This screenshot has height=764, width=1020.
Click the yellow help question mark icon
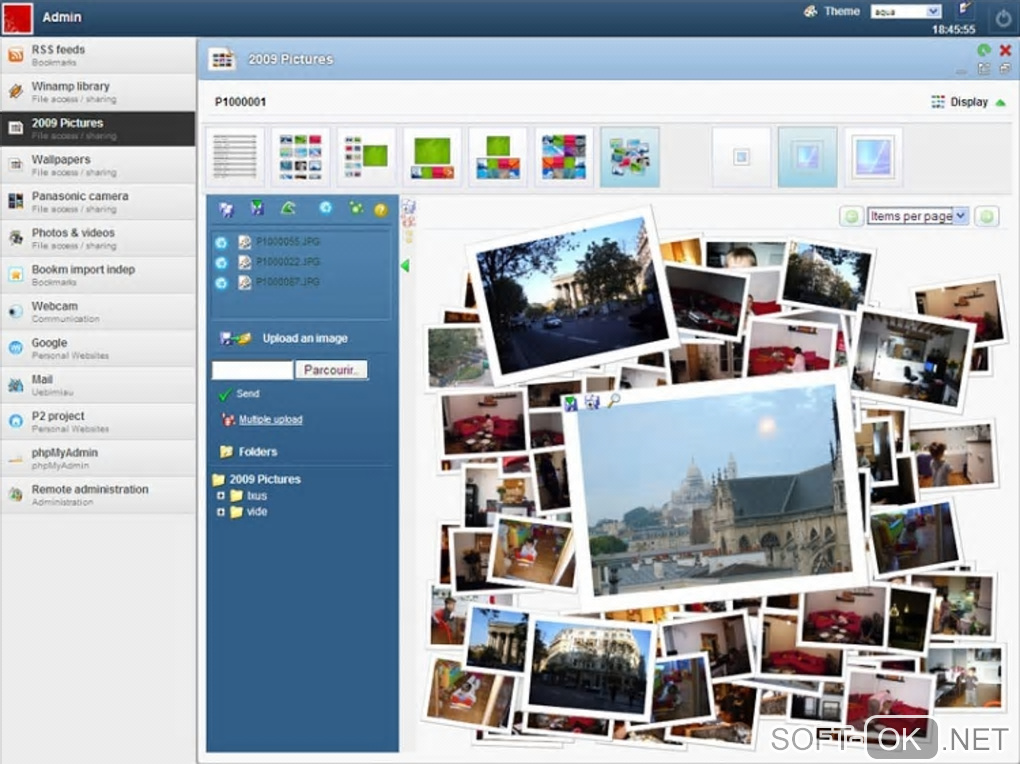pyautogui.click(x=381, y=210)
